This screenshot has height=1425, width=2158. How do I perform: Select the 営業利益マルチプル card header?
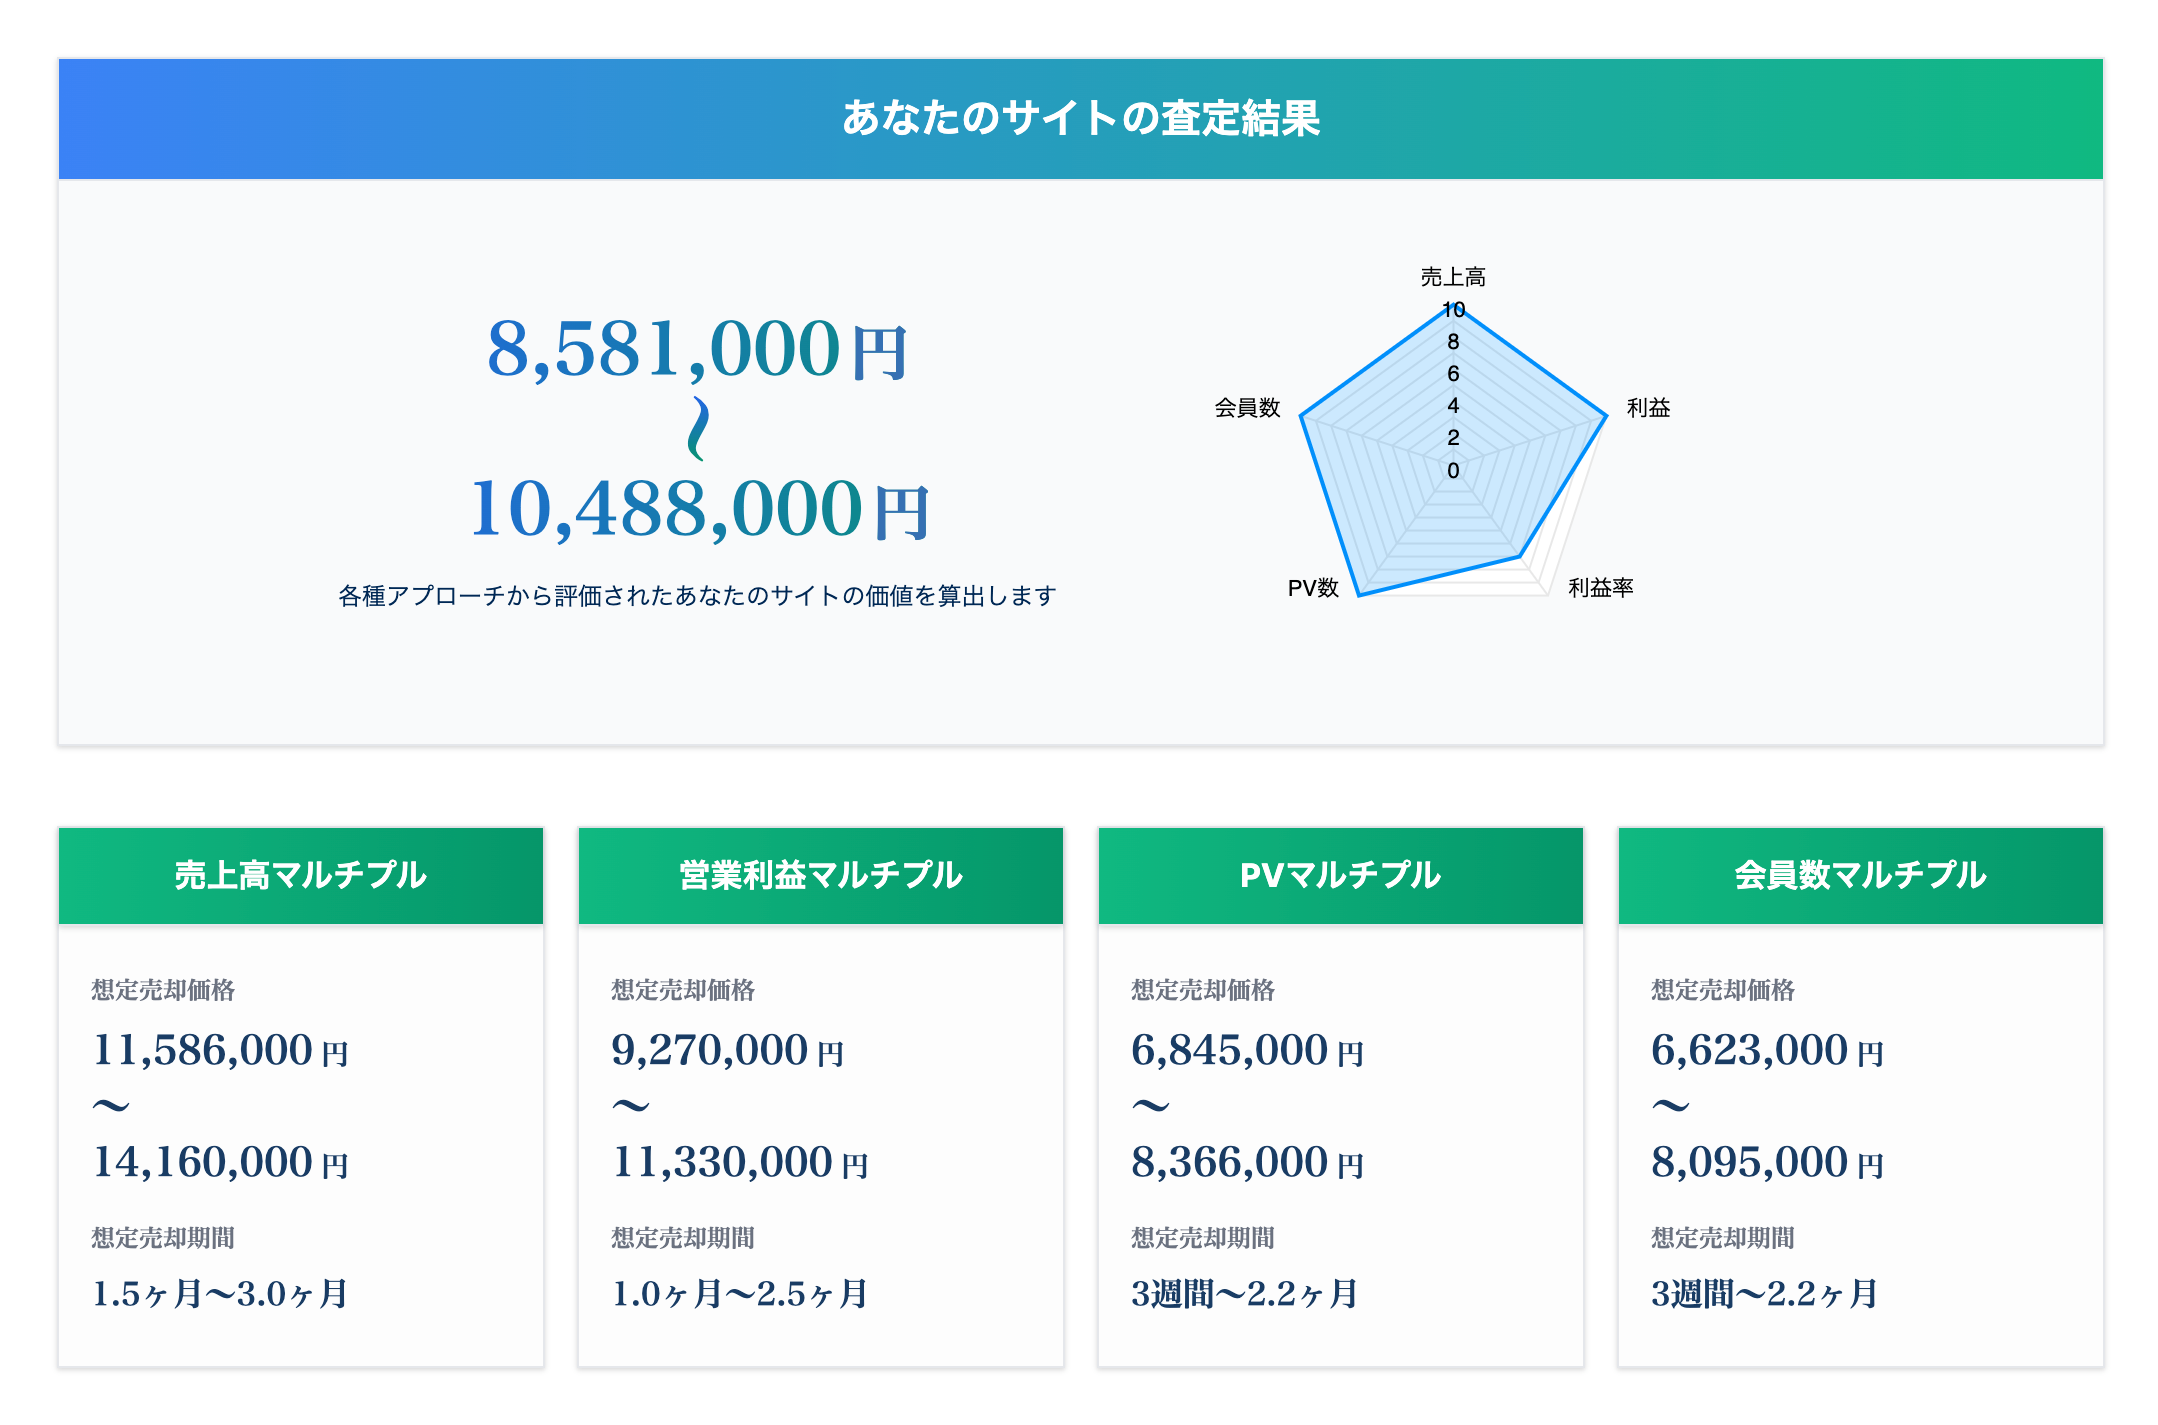[820, 875]
